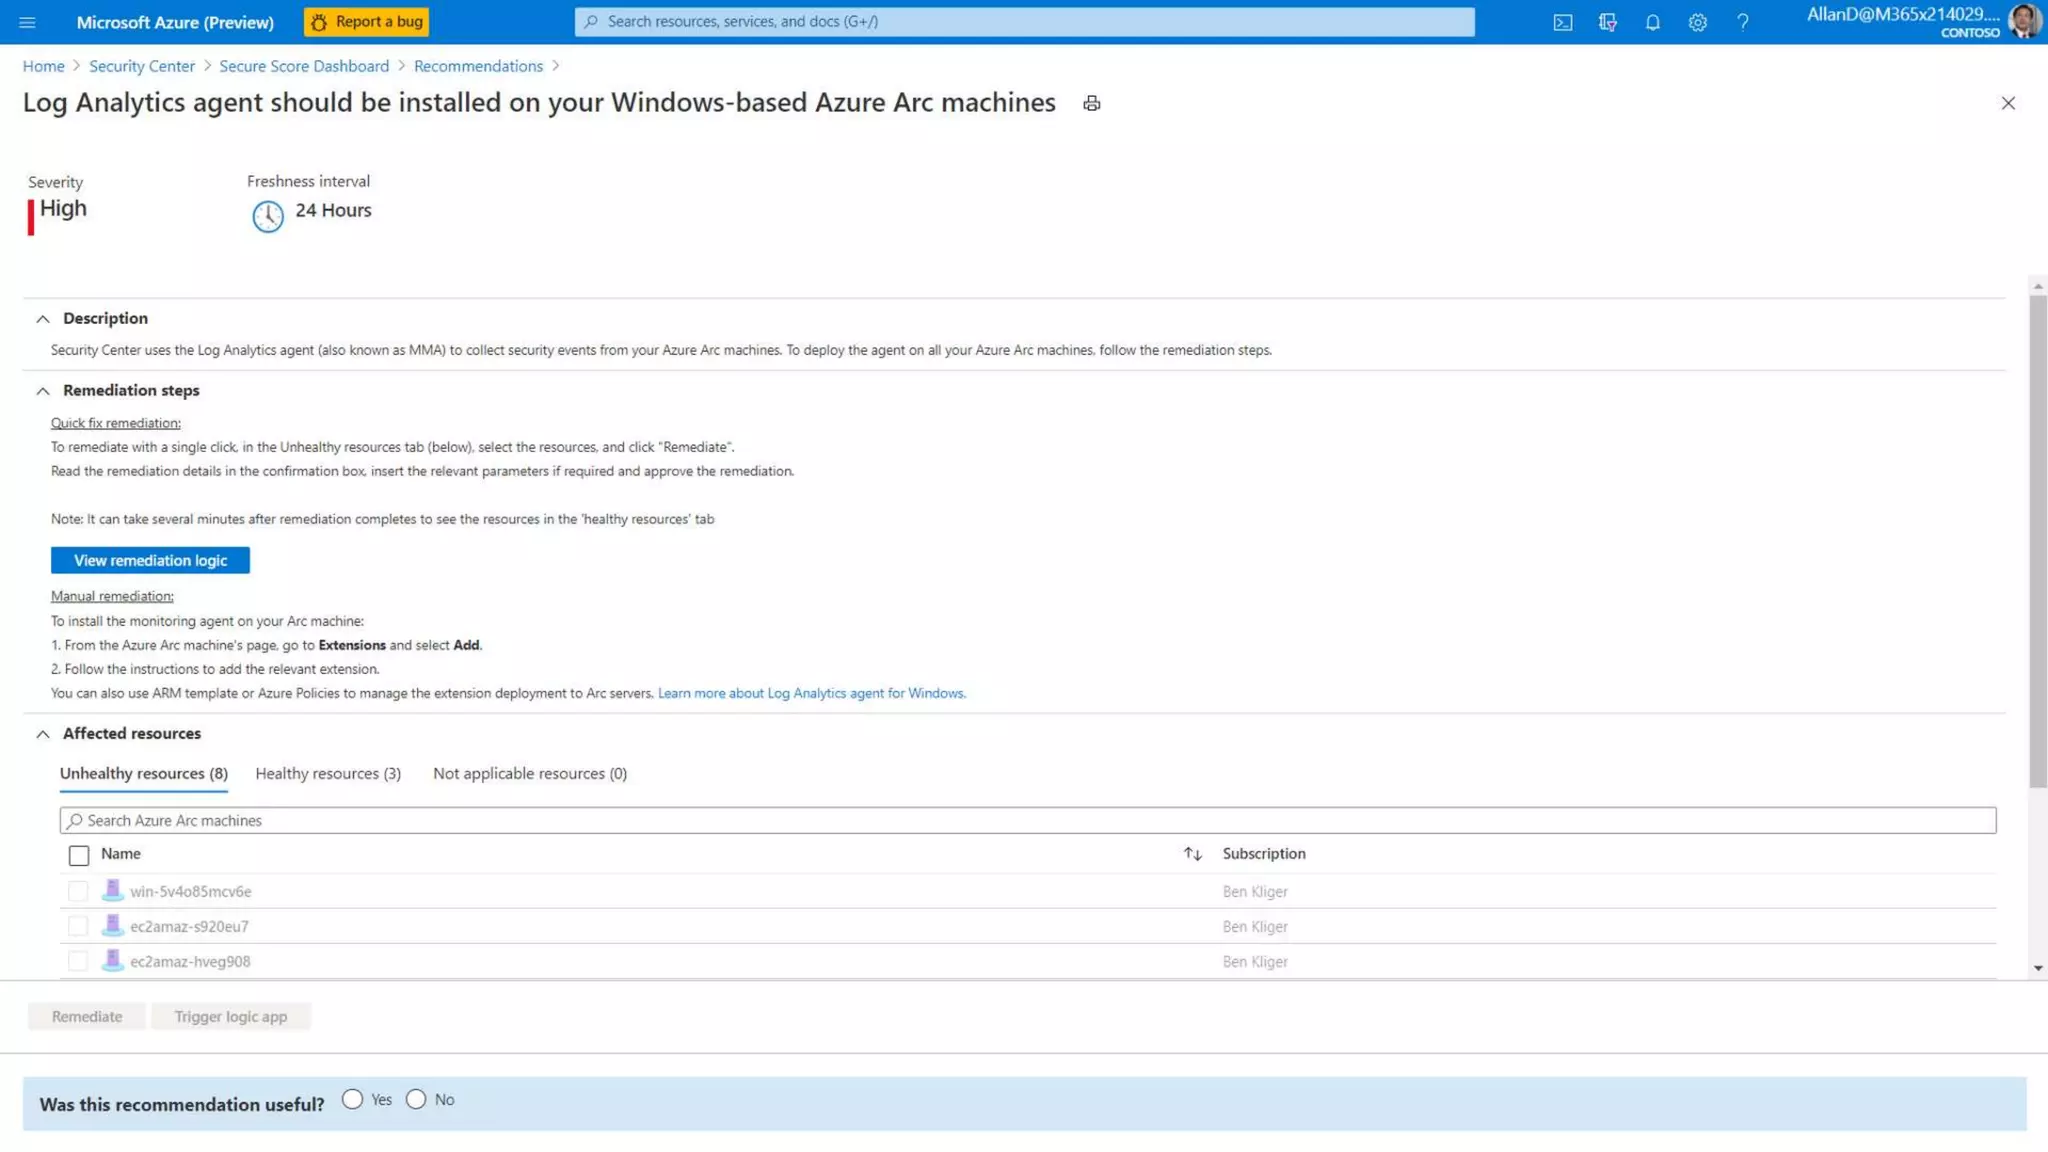Open the portal hamburger menu
This screenshot has height=1152, width=2048.
[x=27, y=22]
